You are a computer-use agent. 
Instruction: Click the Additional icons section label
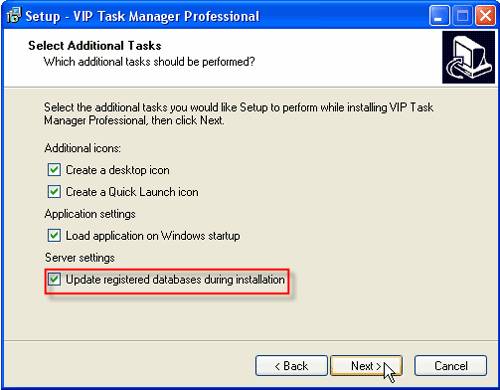point(82,148)
